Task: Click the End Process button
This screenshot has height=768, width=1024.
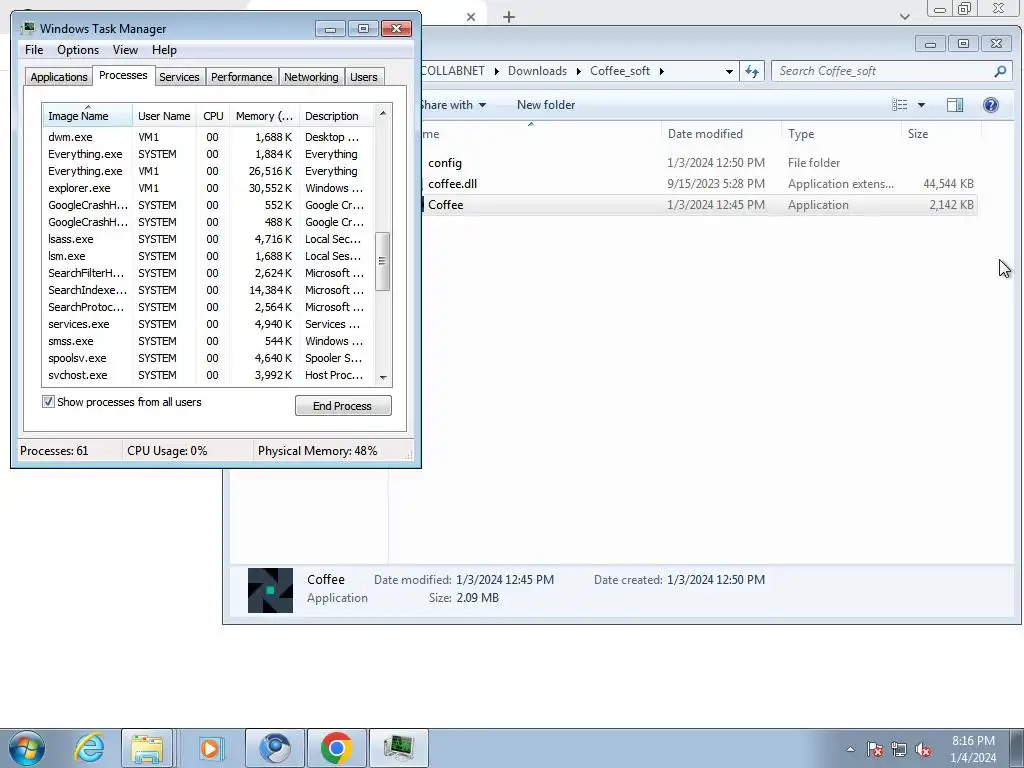Action: click(x=343, y=406)
